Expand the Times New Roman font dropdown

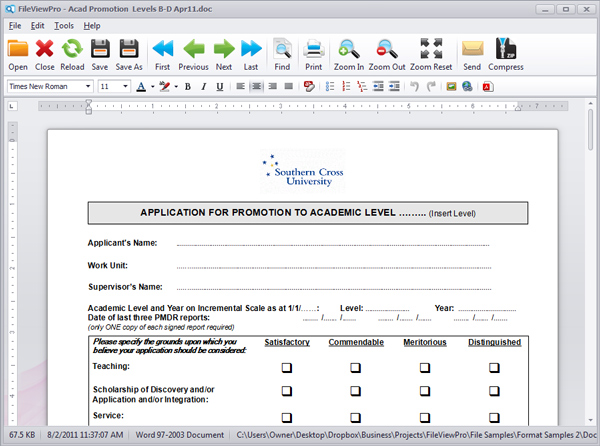88,86
